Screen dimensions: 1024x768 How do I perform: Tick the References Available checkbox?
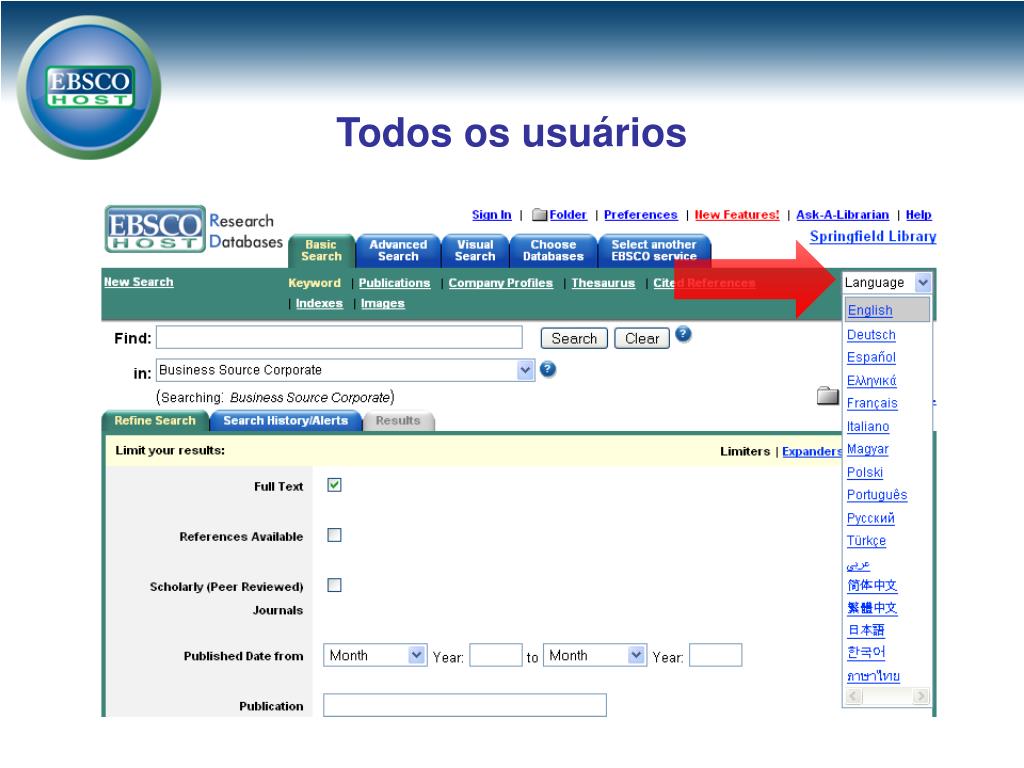click(334, 536)
